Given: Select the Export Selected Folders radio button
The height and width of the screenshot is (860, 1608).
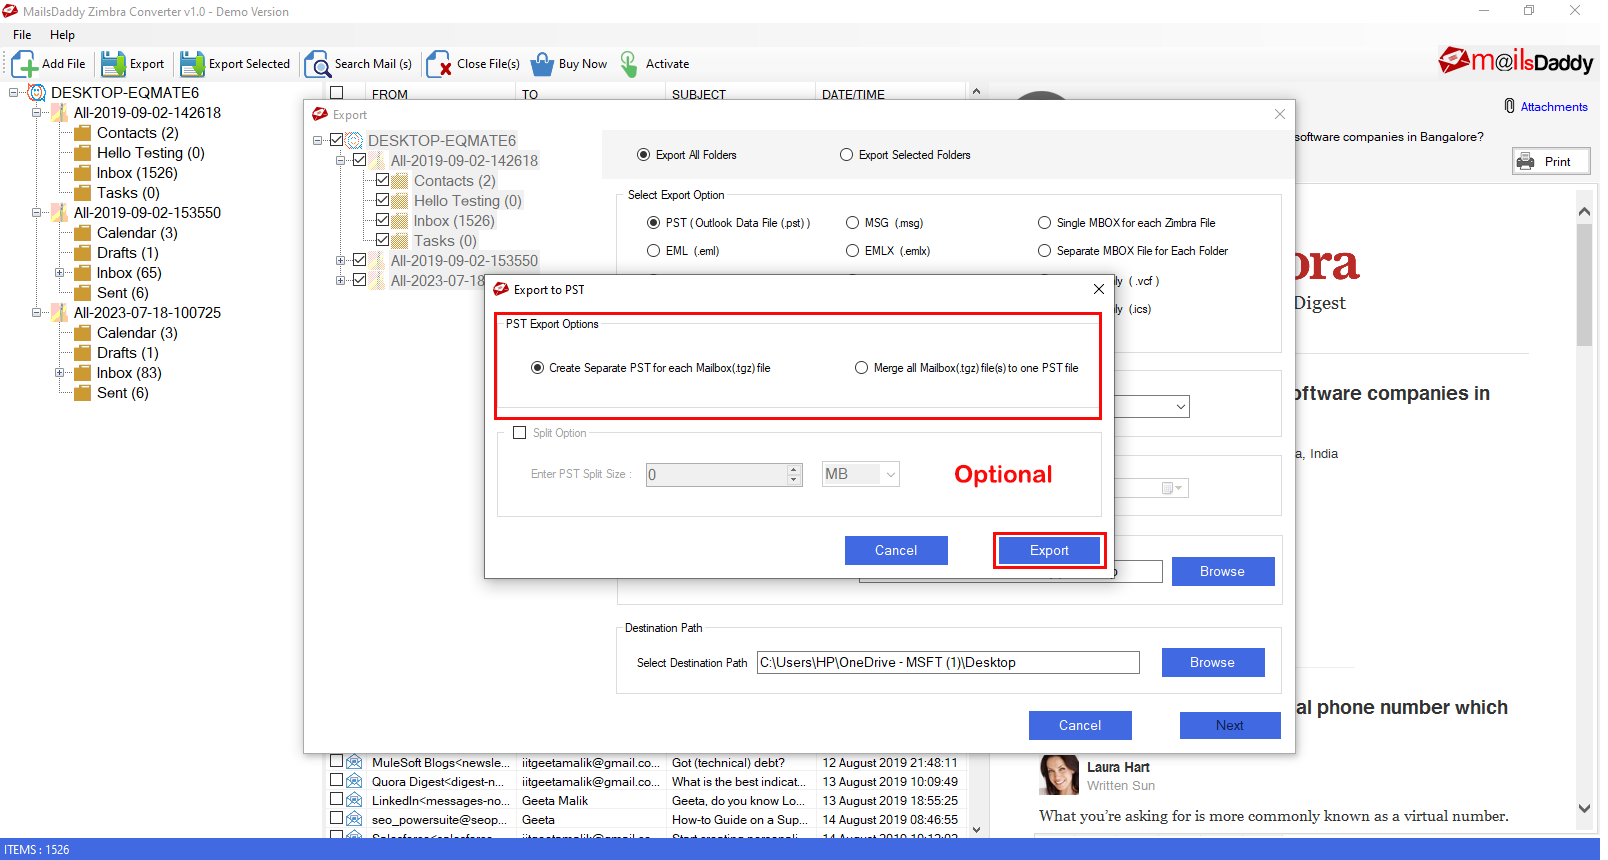Looking at the screenshot, I should (846, 155).
